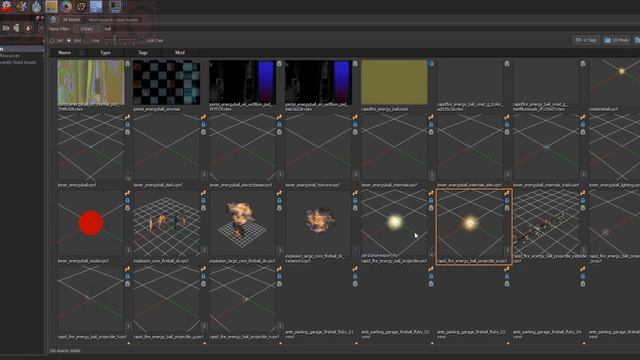Click the down-arrow icon in left panel toolbar

pos(28,28)
